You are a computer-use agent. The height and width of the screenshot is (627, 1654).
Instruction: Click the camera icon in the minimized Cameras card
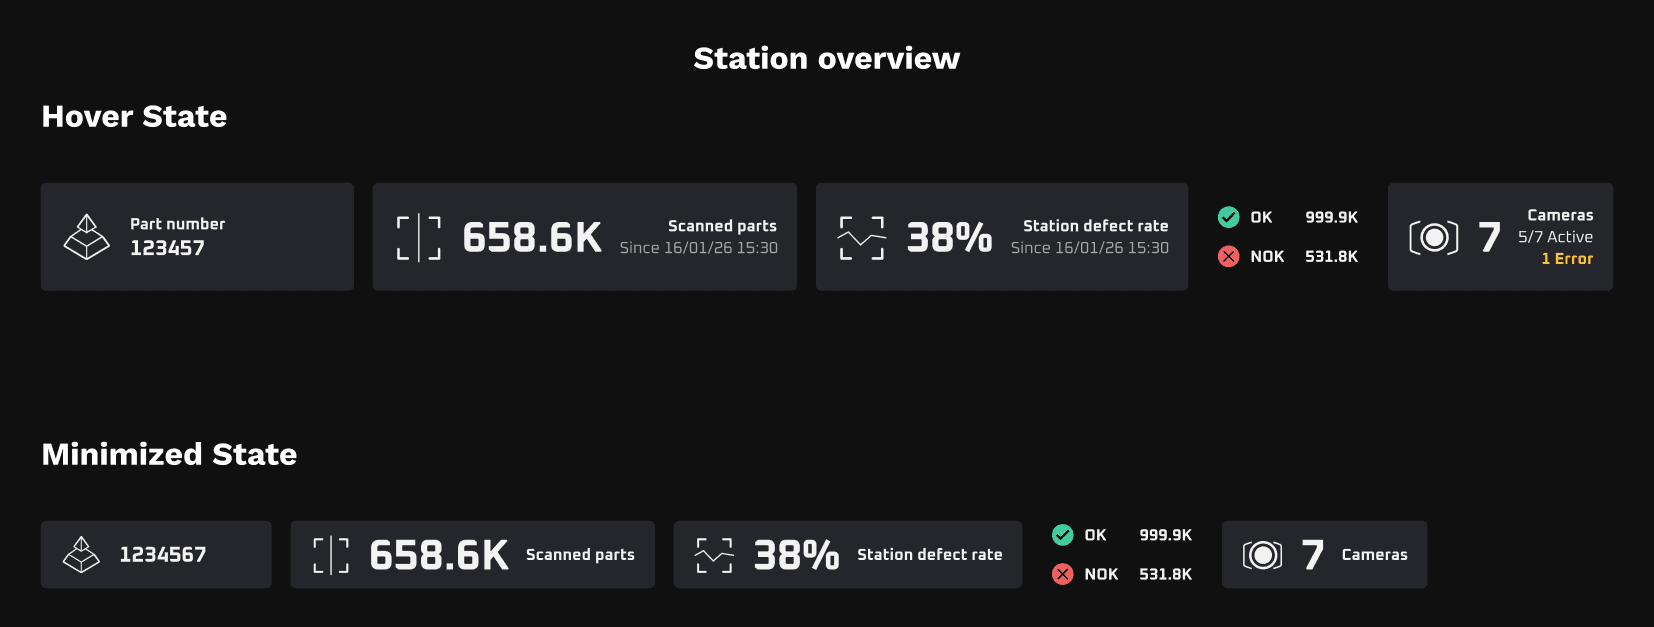pos(1262,554)
